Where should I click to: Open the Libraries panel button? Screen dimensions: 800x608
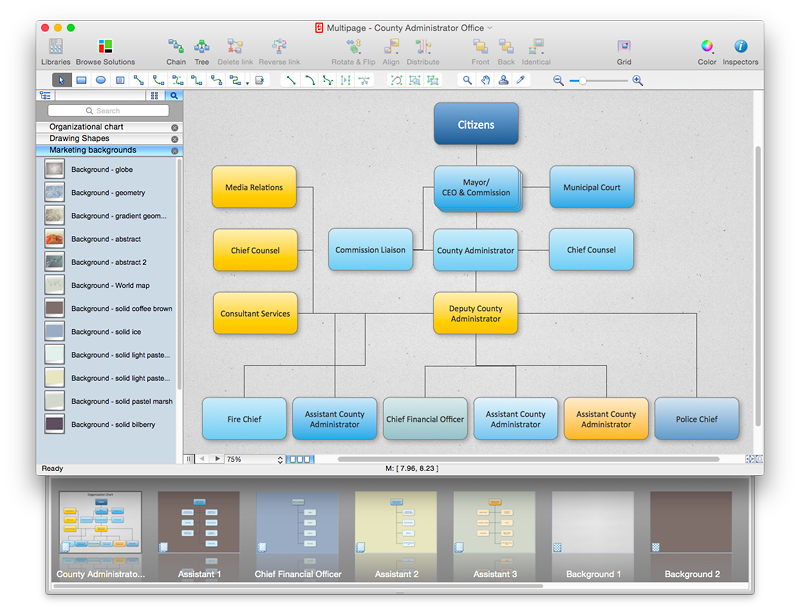[x=56, y=52]
